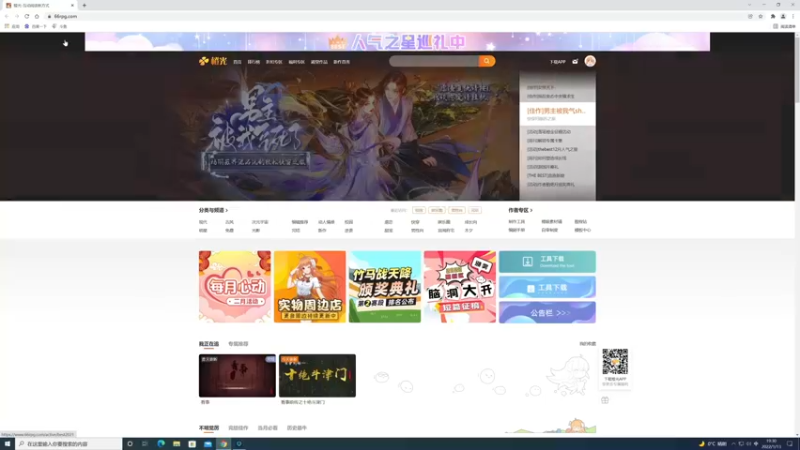Open the notification center icon in tray

790,444
